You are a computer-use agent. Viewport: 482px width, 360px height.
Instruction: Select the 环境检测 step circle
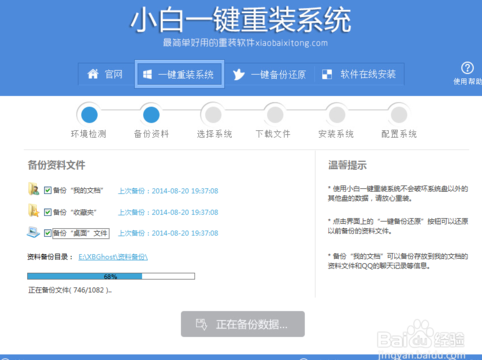[x=89, y=115]
